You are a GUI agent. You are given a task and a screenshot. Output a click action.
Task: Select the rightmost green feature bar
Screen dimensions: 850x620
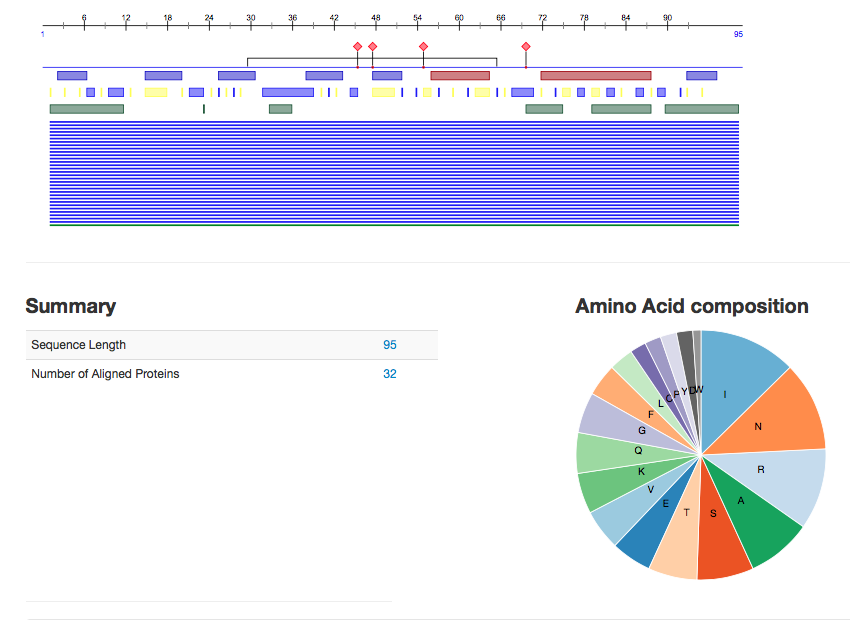pyautogui.click(x=701, y=109)
